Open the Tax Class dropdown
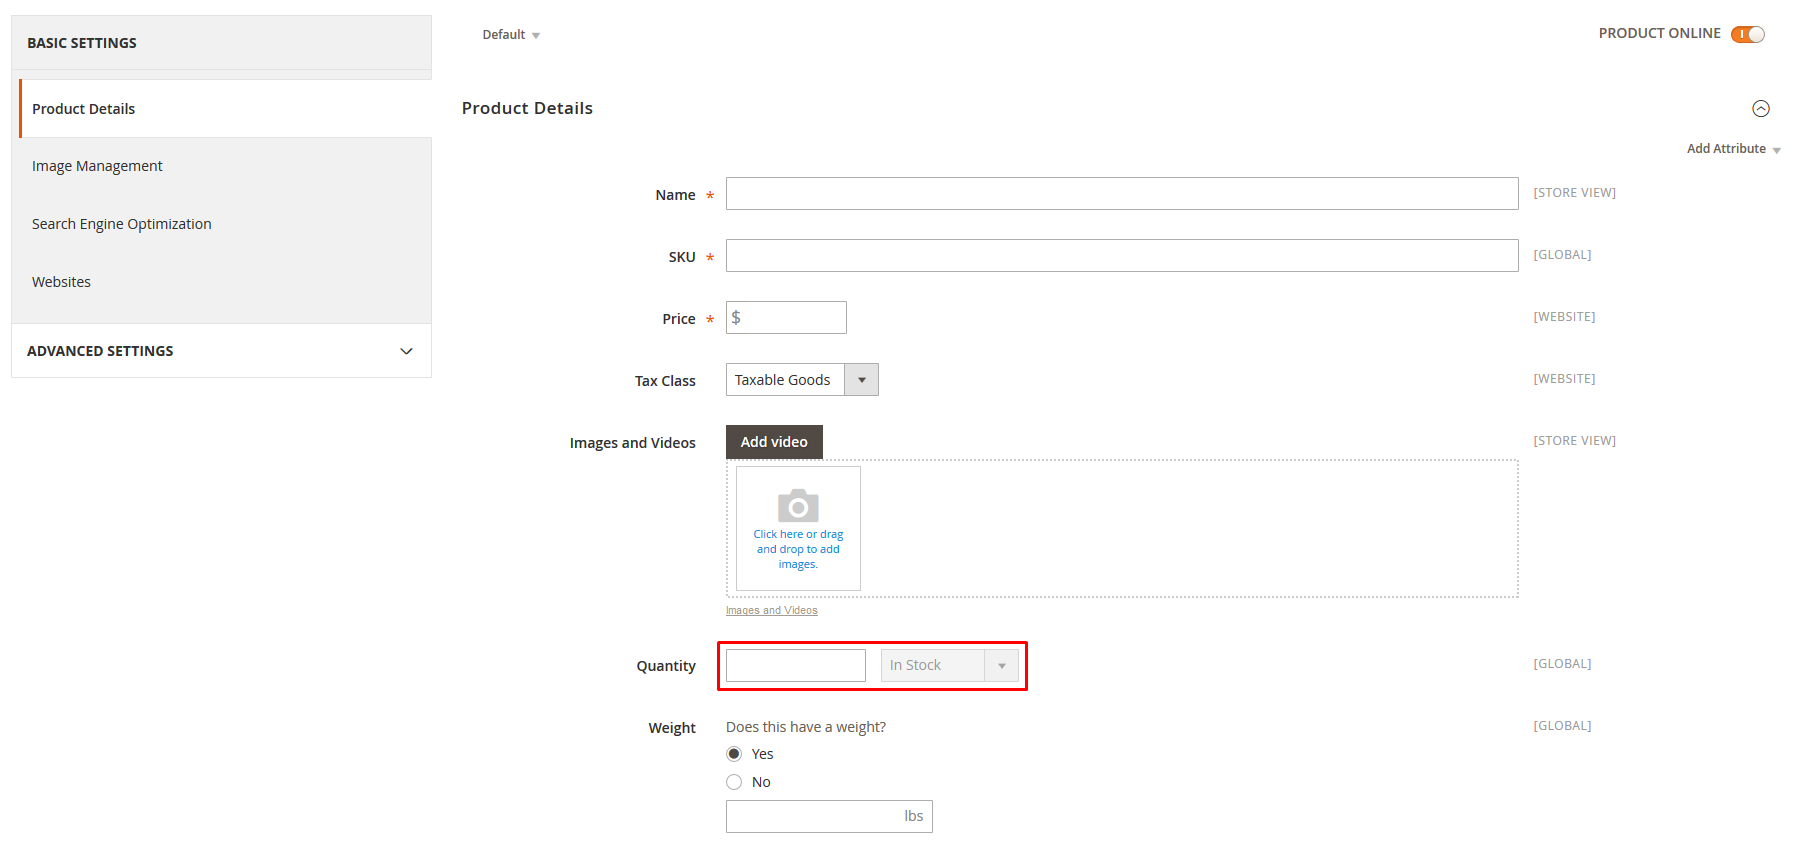The image size is (1793, 847). pos(801,380)
